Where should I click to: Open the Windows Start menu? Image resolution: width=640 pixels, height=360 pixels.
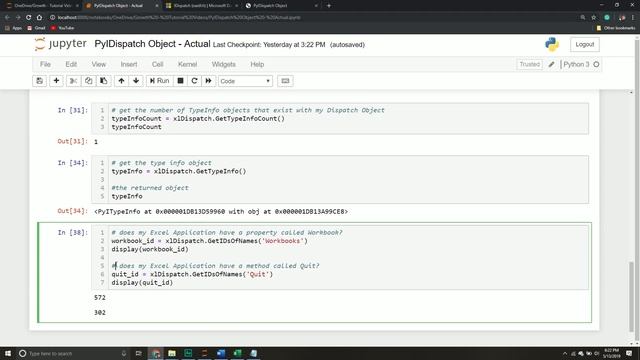click(x=7, y=353)
